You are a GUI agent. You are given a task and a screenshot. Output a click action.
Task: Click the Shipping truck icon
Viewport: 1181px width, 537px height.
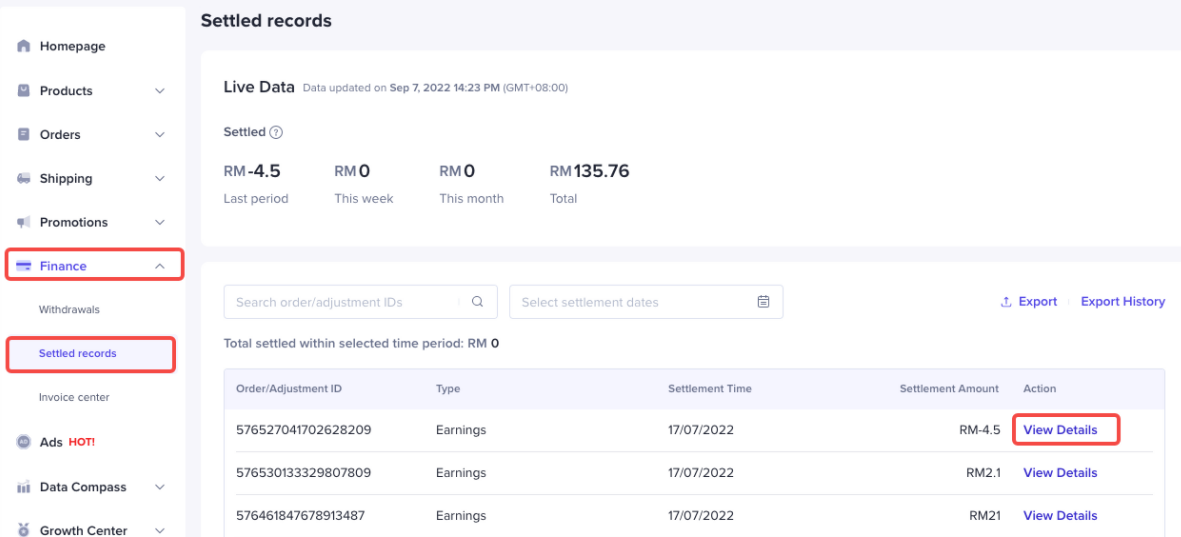[x=24, y=179]
